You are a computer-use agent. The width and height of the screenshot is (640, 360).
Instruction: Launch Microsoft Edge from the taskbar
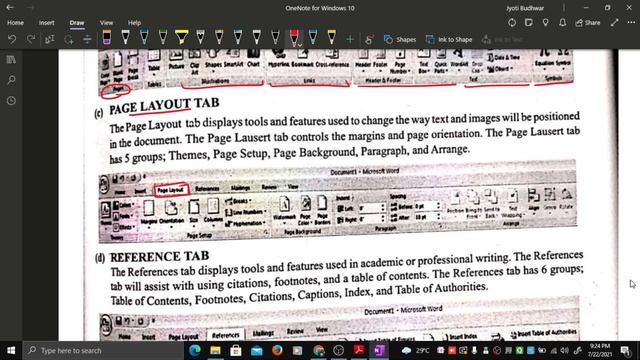(x=195, y=350)
